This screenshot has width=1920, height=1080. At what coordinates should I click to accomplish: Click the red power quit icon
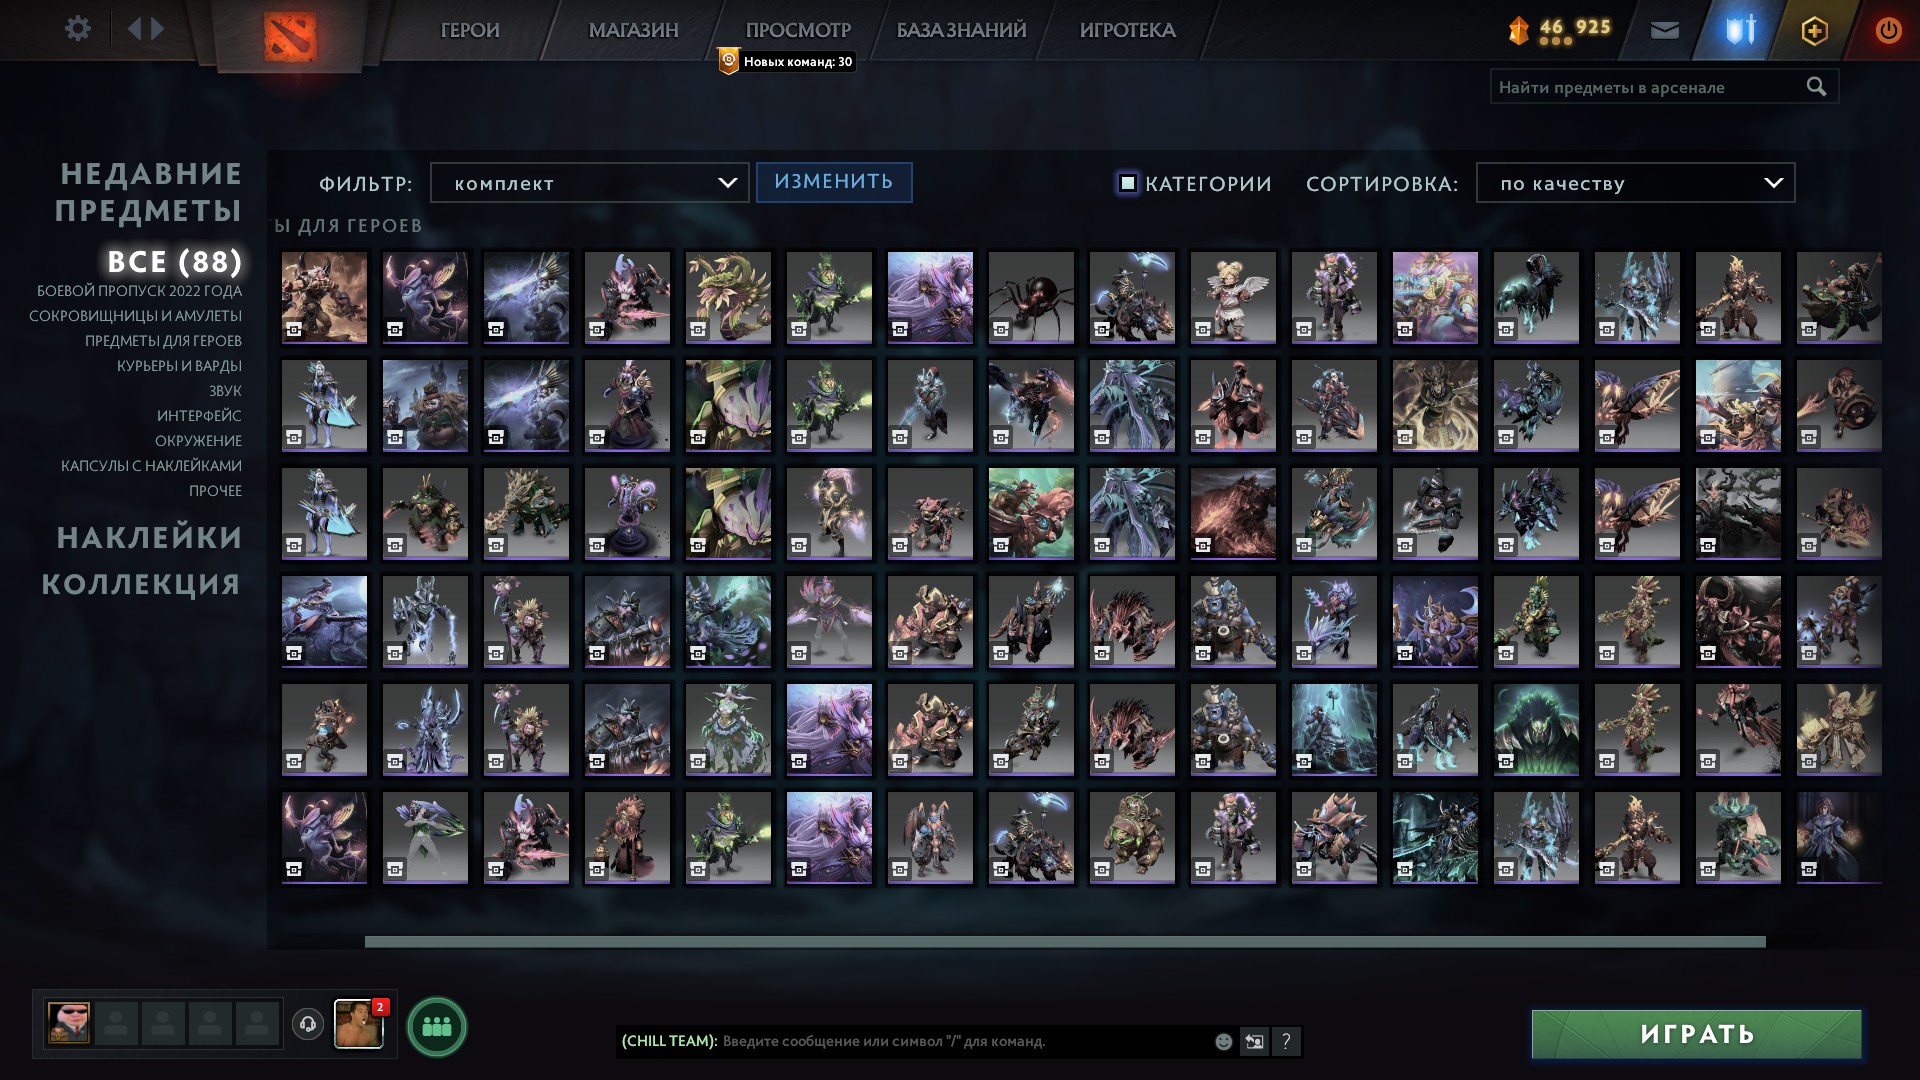click(1888, 30)
